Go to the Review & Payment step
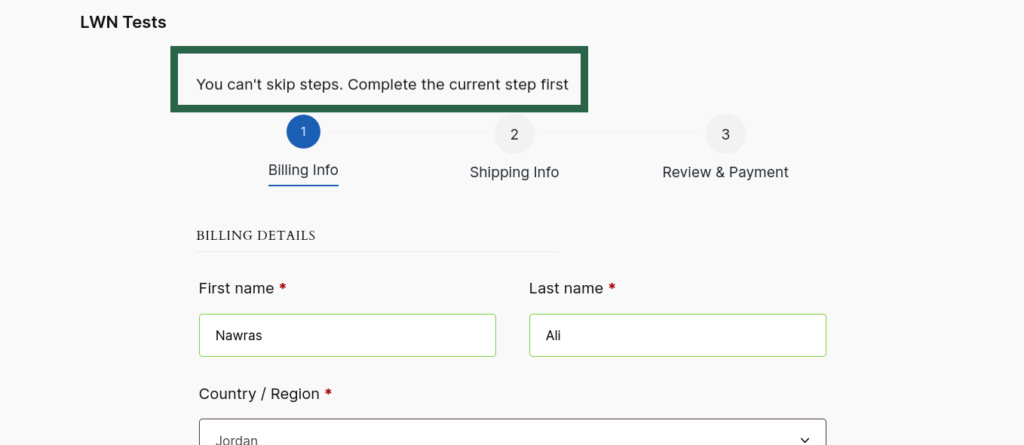This screenshot has height=445, width=1024. [x=725, y=172]
